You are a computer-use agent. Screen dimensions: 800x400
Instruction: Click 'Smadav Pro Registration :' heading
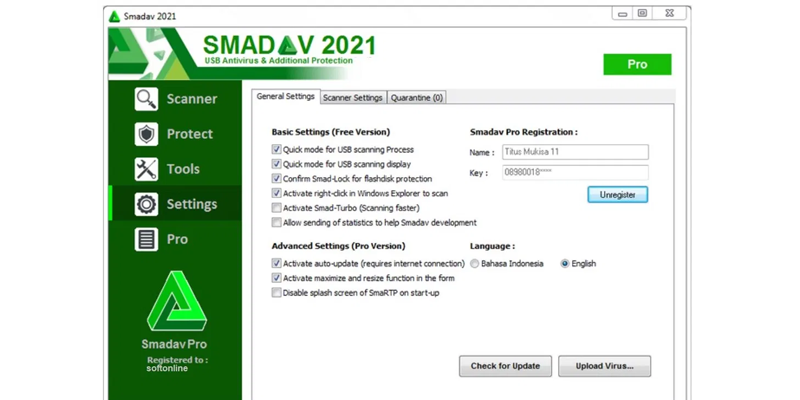523,132
